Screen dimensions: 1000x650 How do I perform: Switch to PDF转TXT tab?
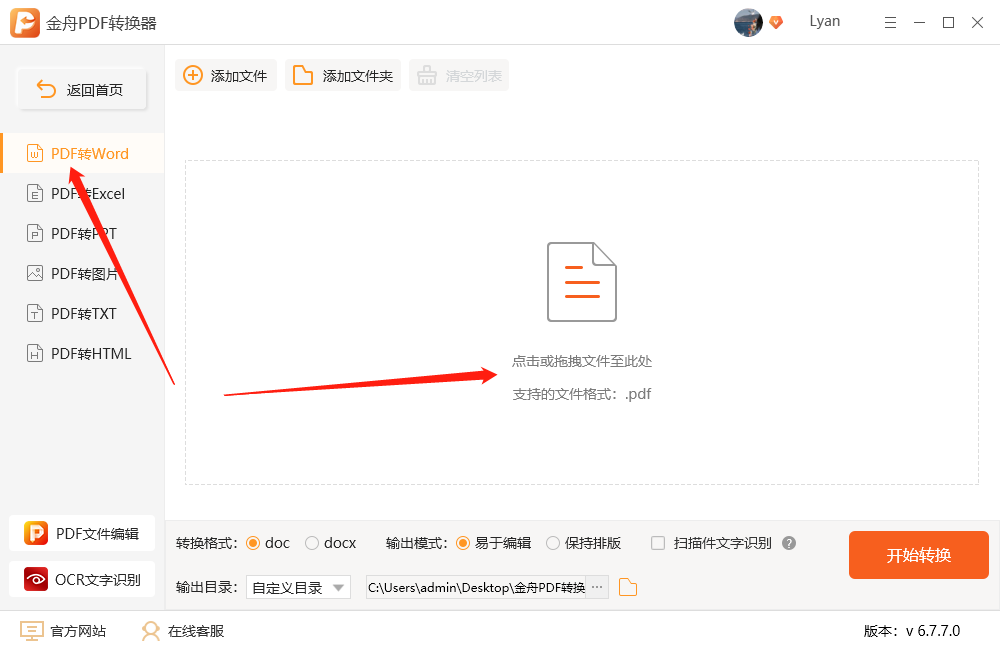click(x=82, y=313)
